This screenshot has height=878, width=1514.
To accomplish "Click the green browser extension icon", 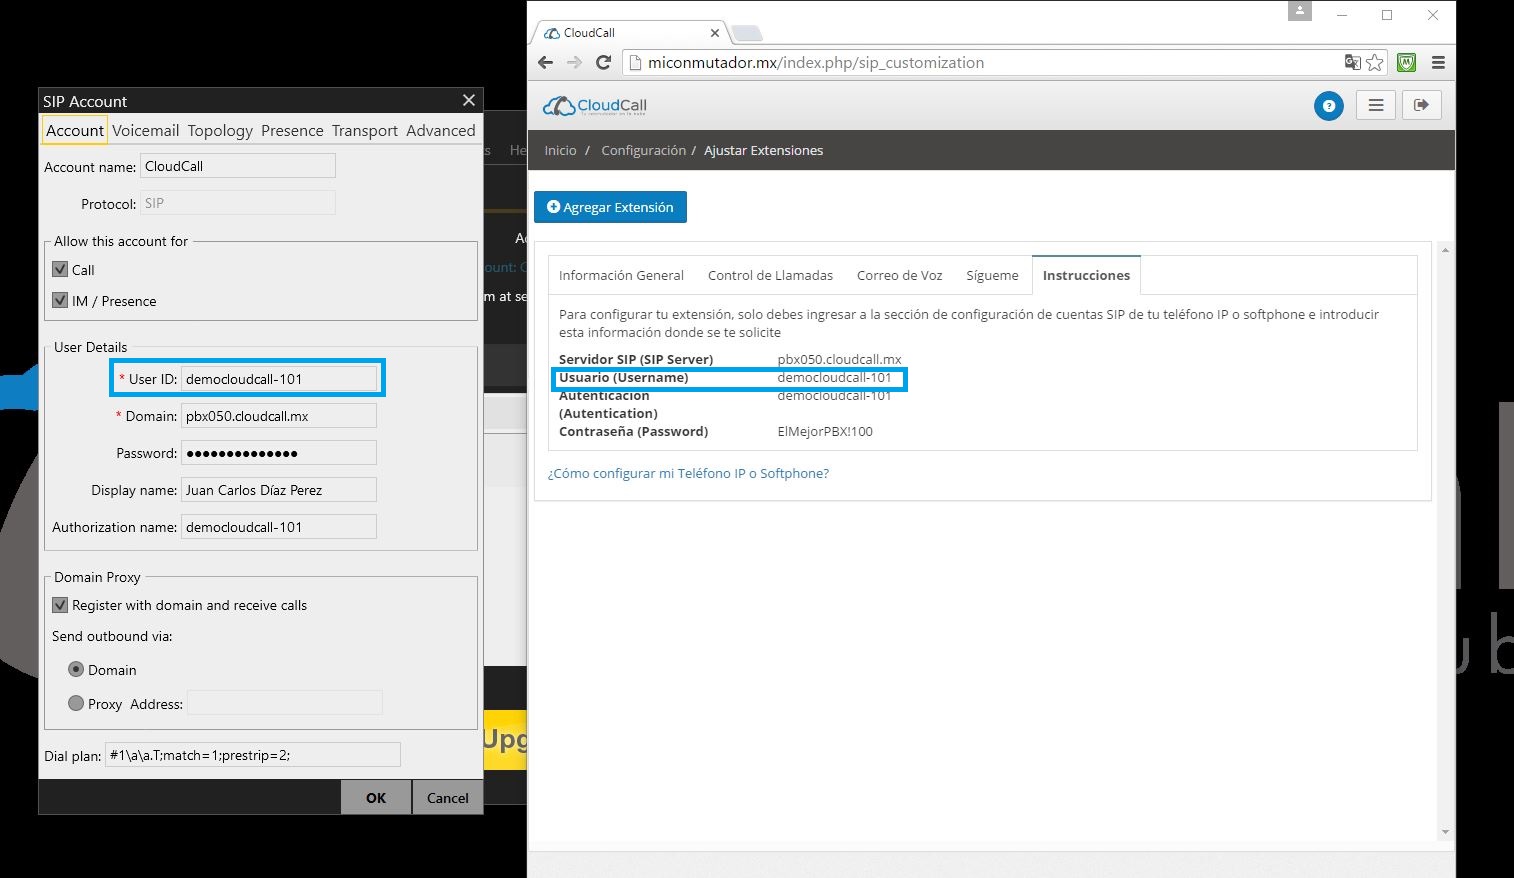I will click(1406, 62).
